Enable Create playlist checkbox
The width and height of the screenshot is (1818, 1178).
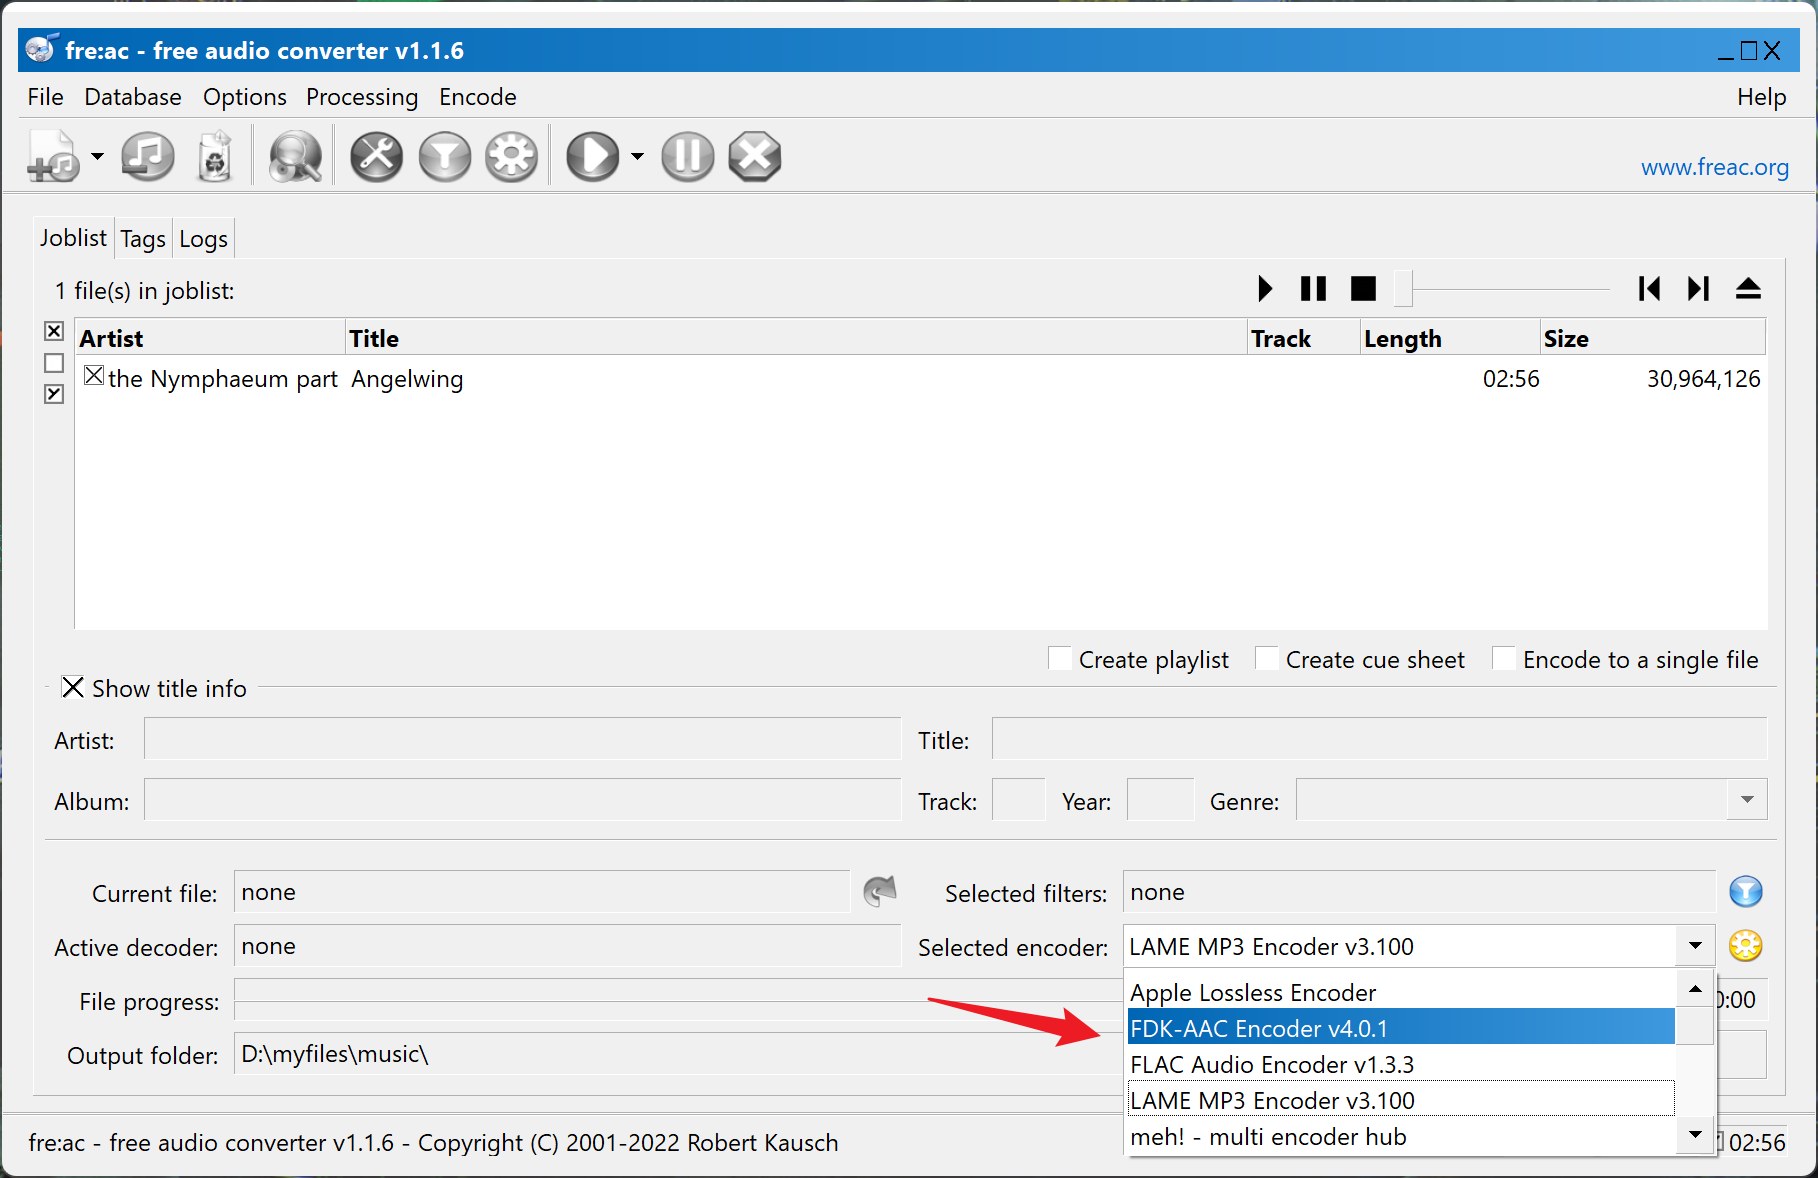click(x=1060, y=659)
